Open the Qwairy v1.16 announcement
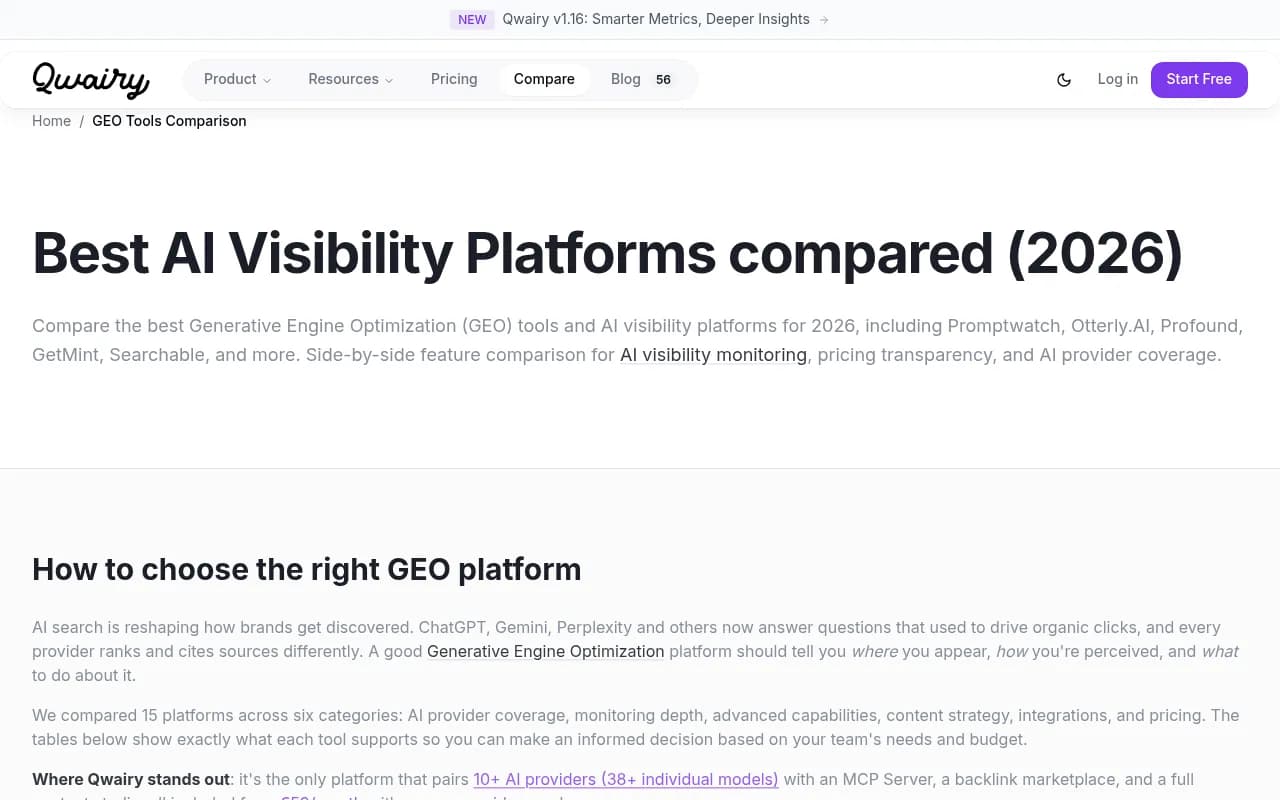 click(656, 19)
